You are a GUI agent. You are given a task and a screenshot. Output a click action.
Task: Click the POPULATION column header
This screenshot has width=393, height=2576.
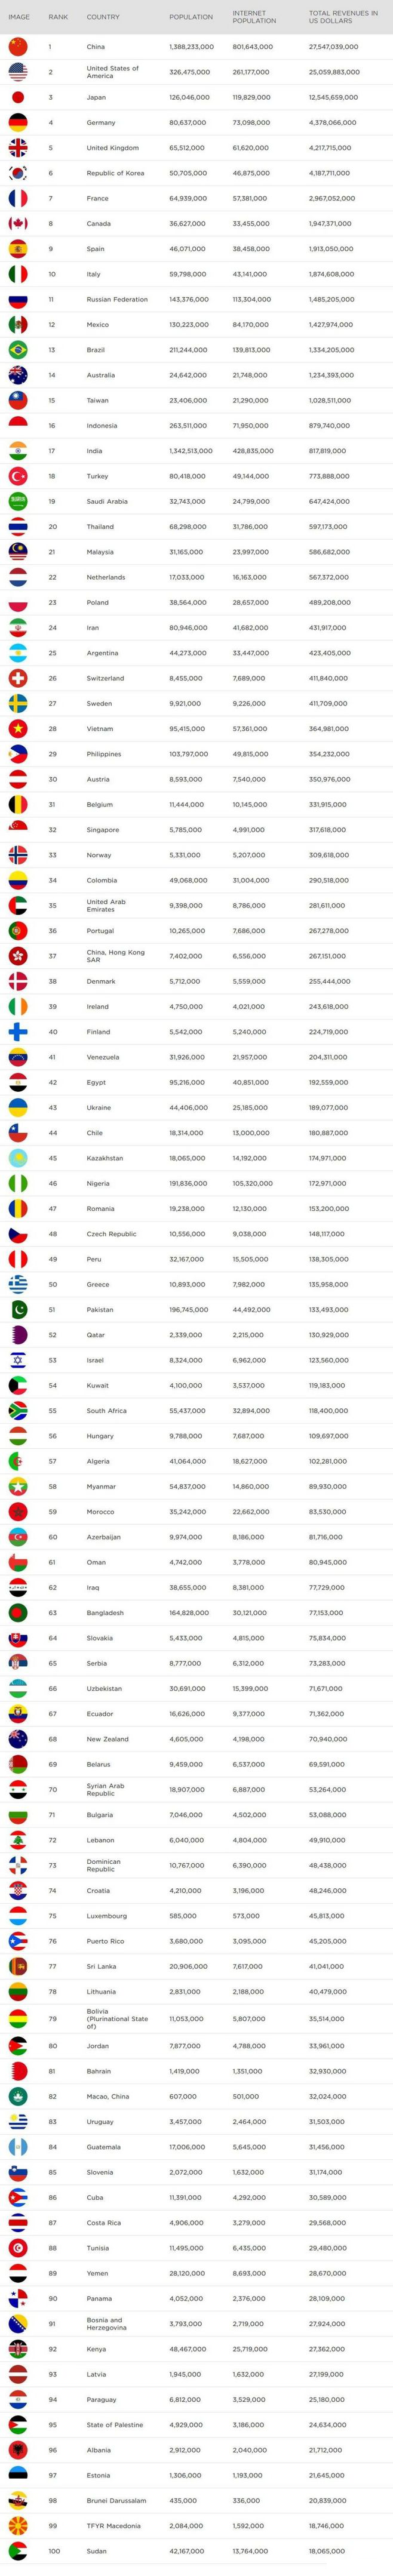[x=191, y=17]
